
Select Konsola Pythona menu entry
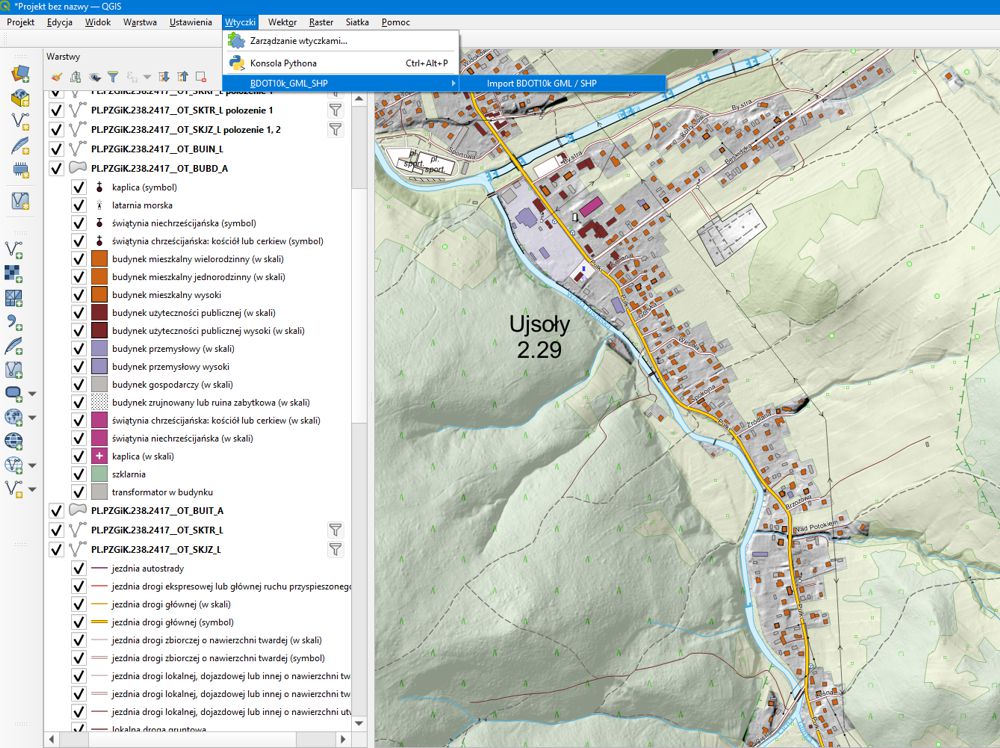click(341, 63)
